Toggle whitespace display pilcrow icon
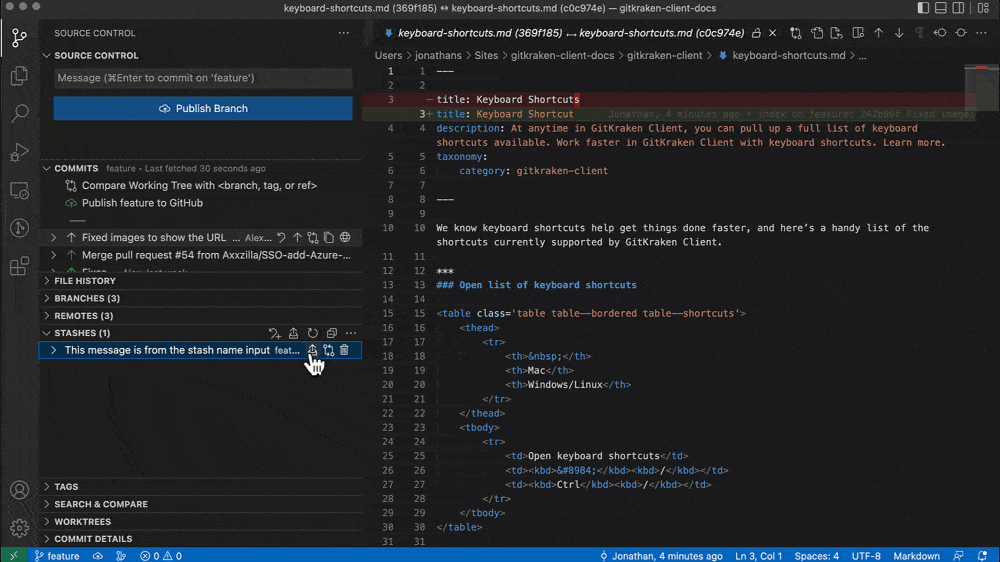1000x562 pixels. tap(920, 33)
